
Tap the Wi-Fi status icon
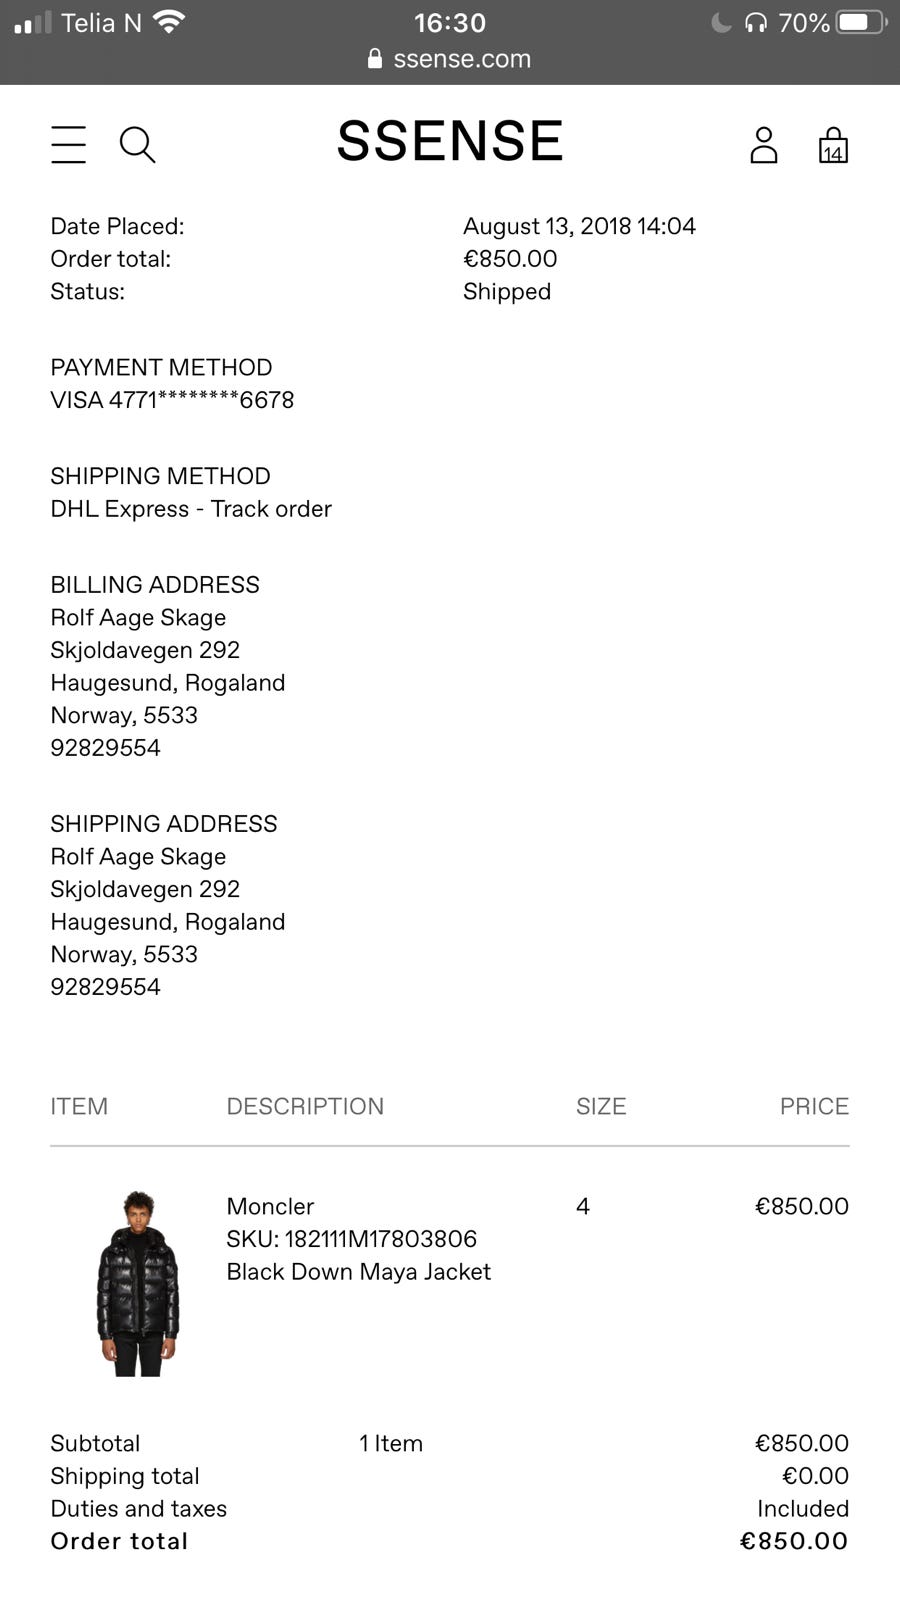169,22
